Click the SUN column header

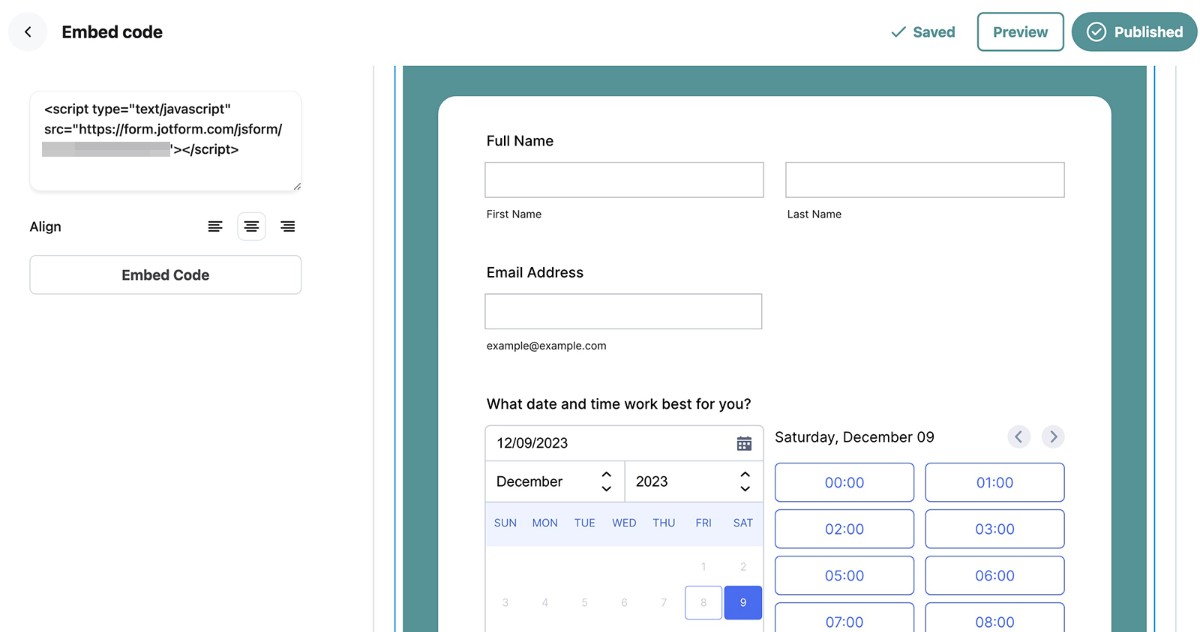tap(505, 523)
